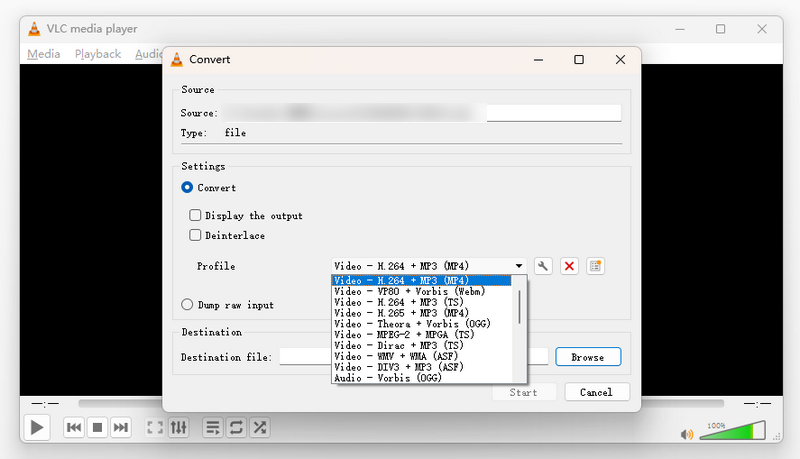Viewport: 800px width, 459px height.
Task: Click VLC cone icon in main window title
Action: point(34,29)
